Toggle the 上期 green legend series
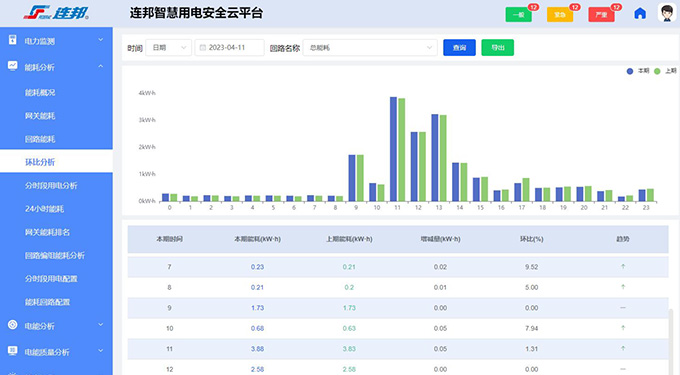The height and width of the screenshot is (375, 680). tap(665, 71)
